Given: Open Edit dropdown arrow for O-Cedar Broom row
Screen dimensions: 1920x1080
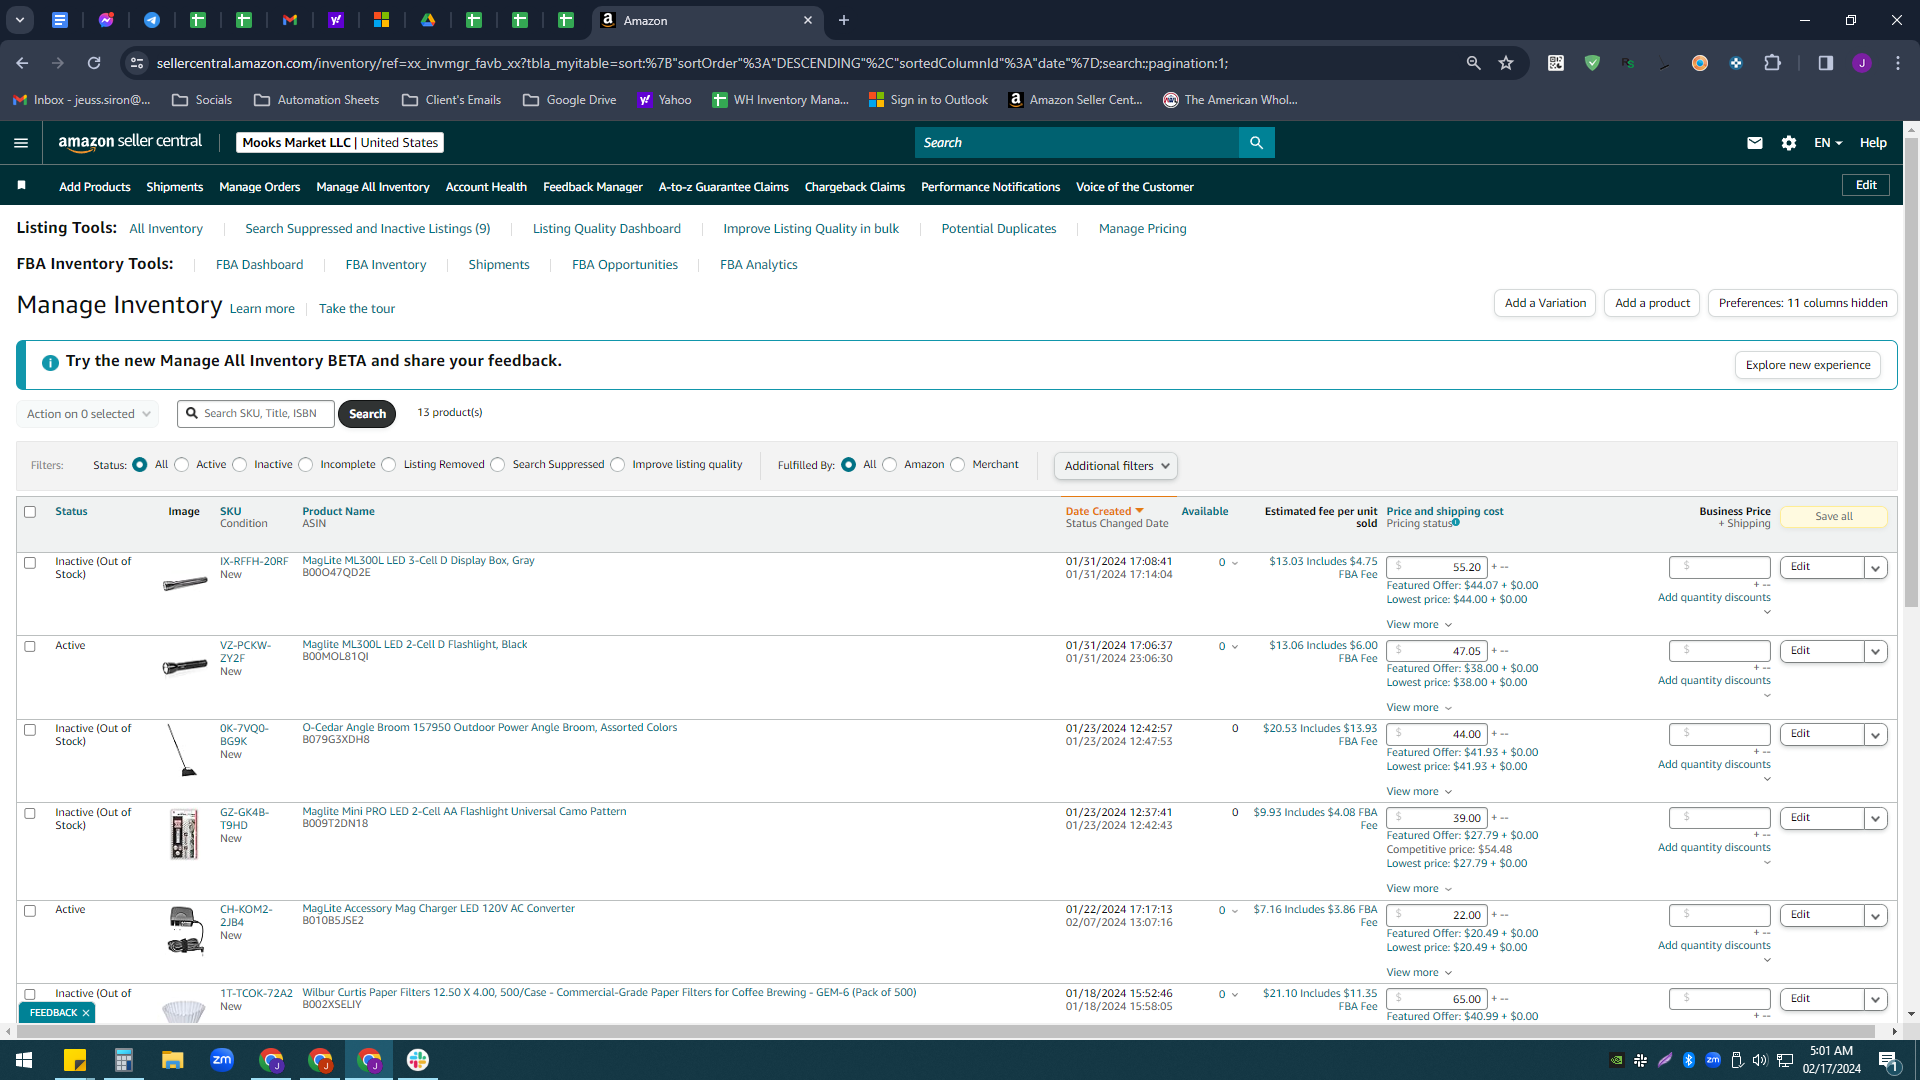Looking at the screenshot, I should tap(1876, 735).
